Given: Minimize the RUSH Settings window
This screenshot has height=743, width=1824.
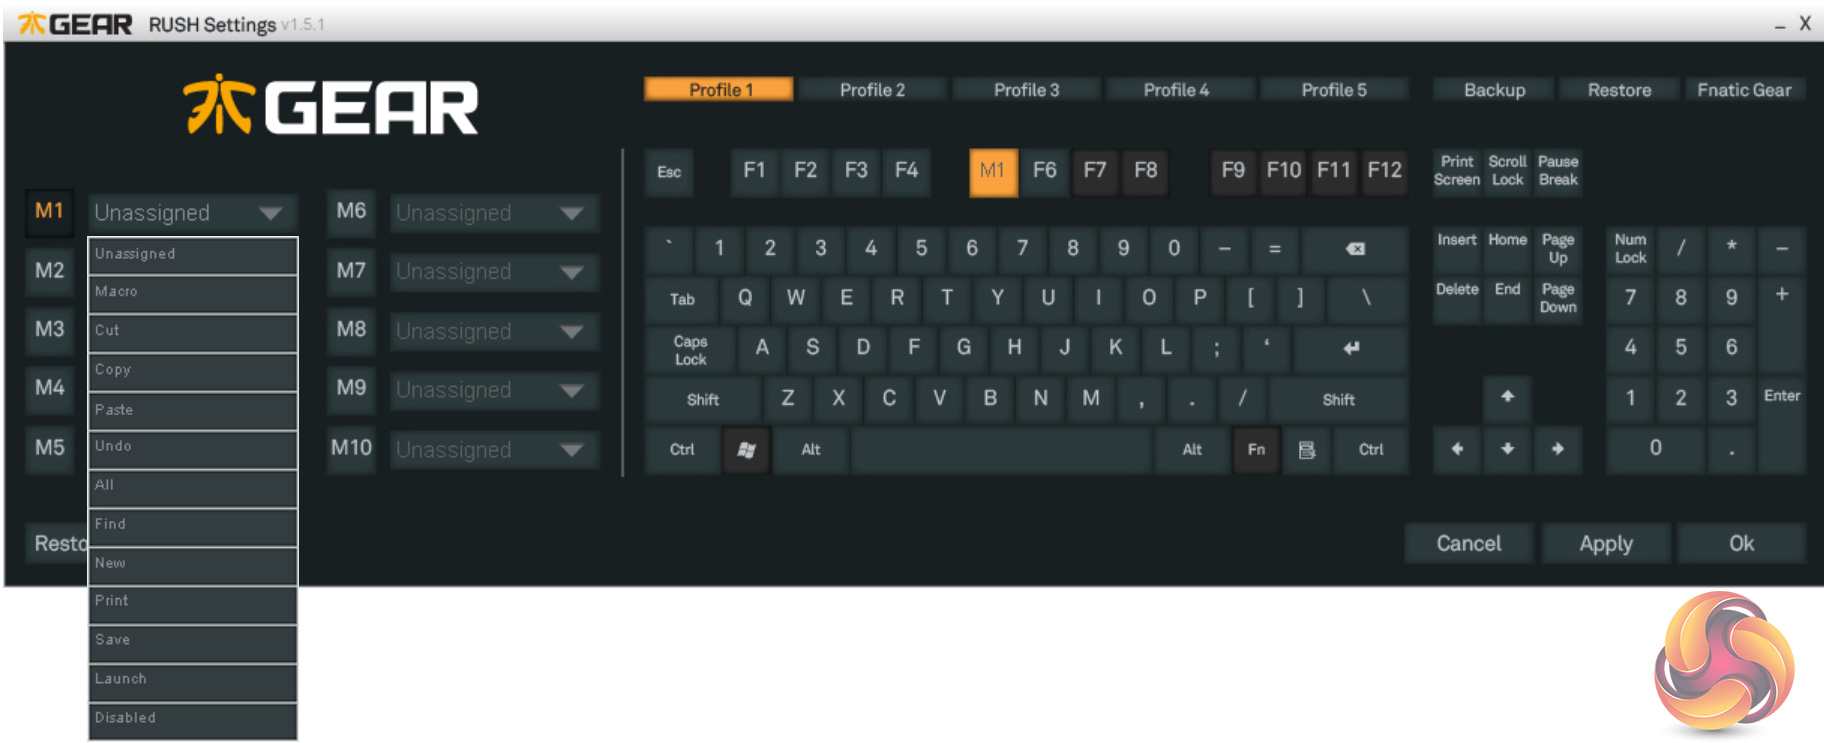Looking at the screenshot, I should click(x=1780, y=25).
